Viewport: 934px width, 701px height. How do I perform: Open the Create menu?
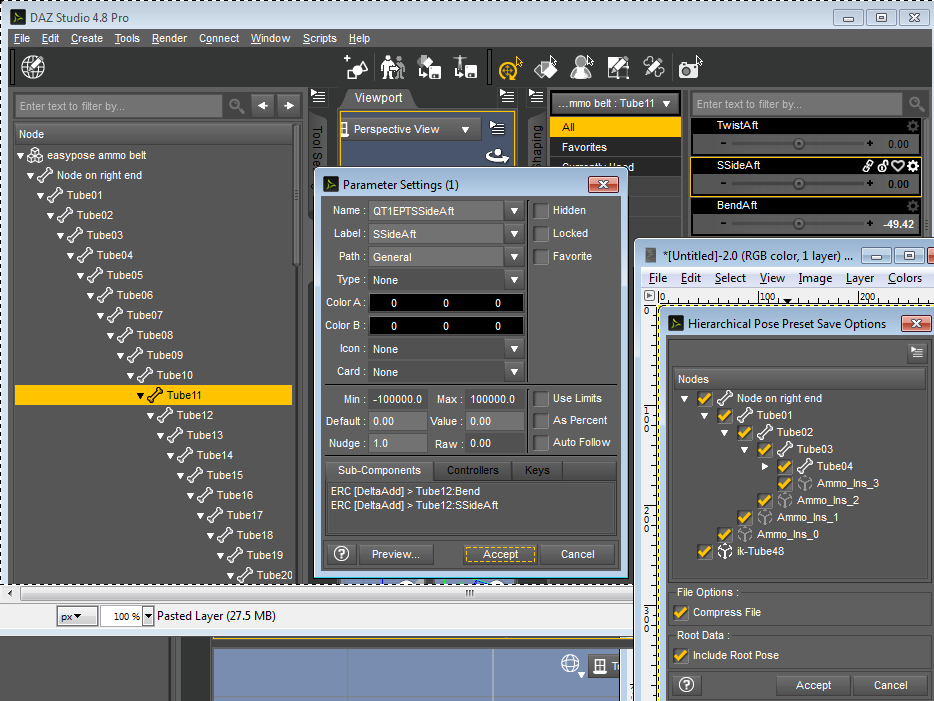(87, 38)
